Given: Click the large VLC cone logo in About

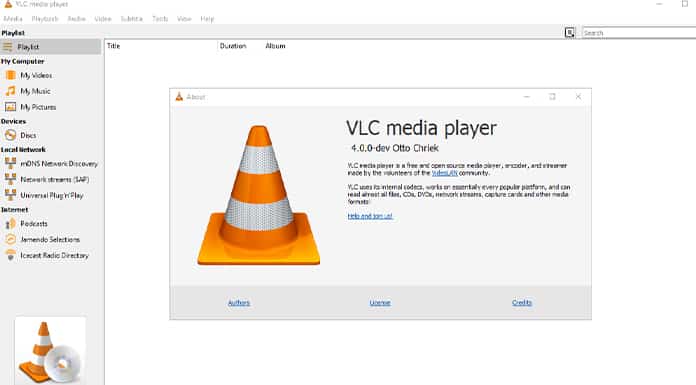Looking at the screenshot, I should pyautogui.click(x=259, y=195).
